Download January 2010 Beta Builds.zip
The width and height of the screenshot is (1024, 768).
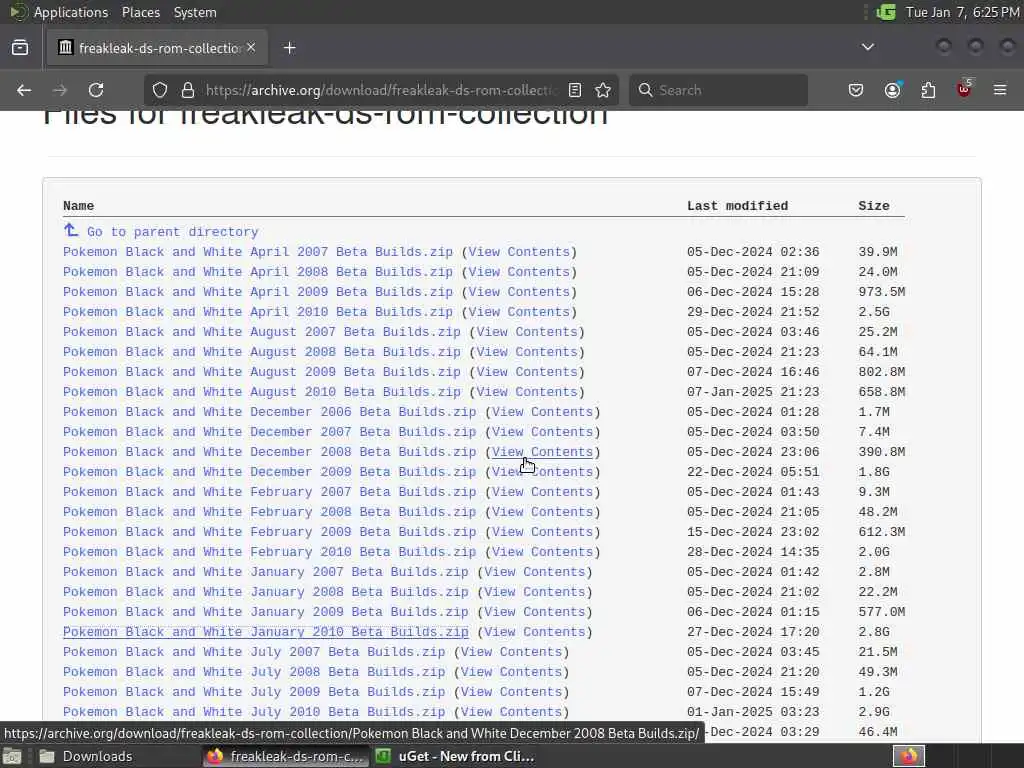[x=266, y=632]
